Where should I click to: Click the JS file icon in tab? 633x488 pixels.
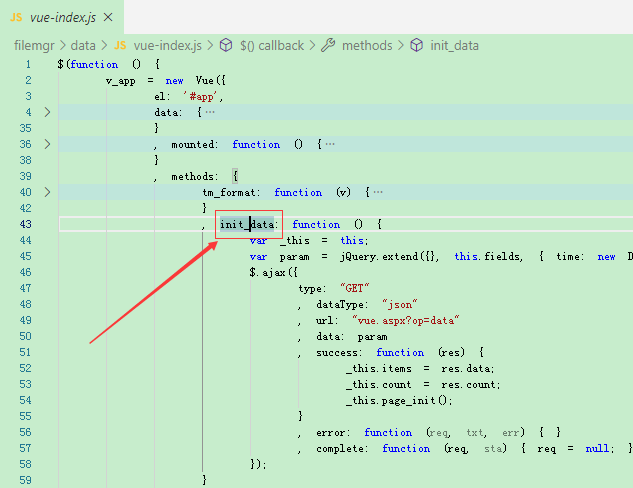click(x=16, y=18)
